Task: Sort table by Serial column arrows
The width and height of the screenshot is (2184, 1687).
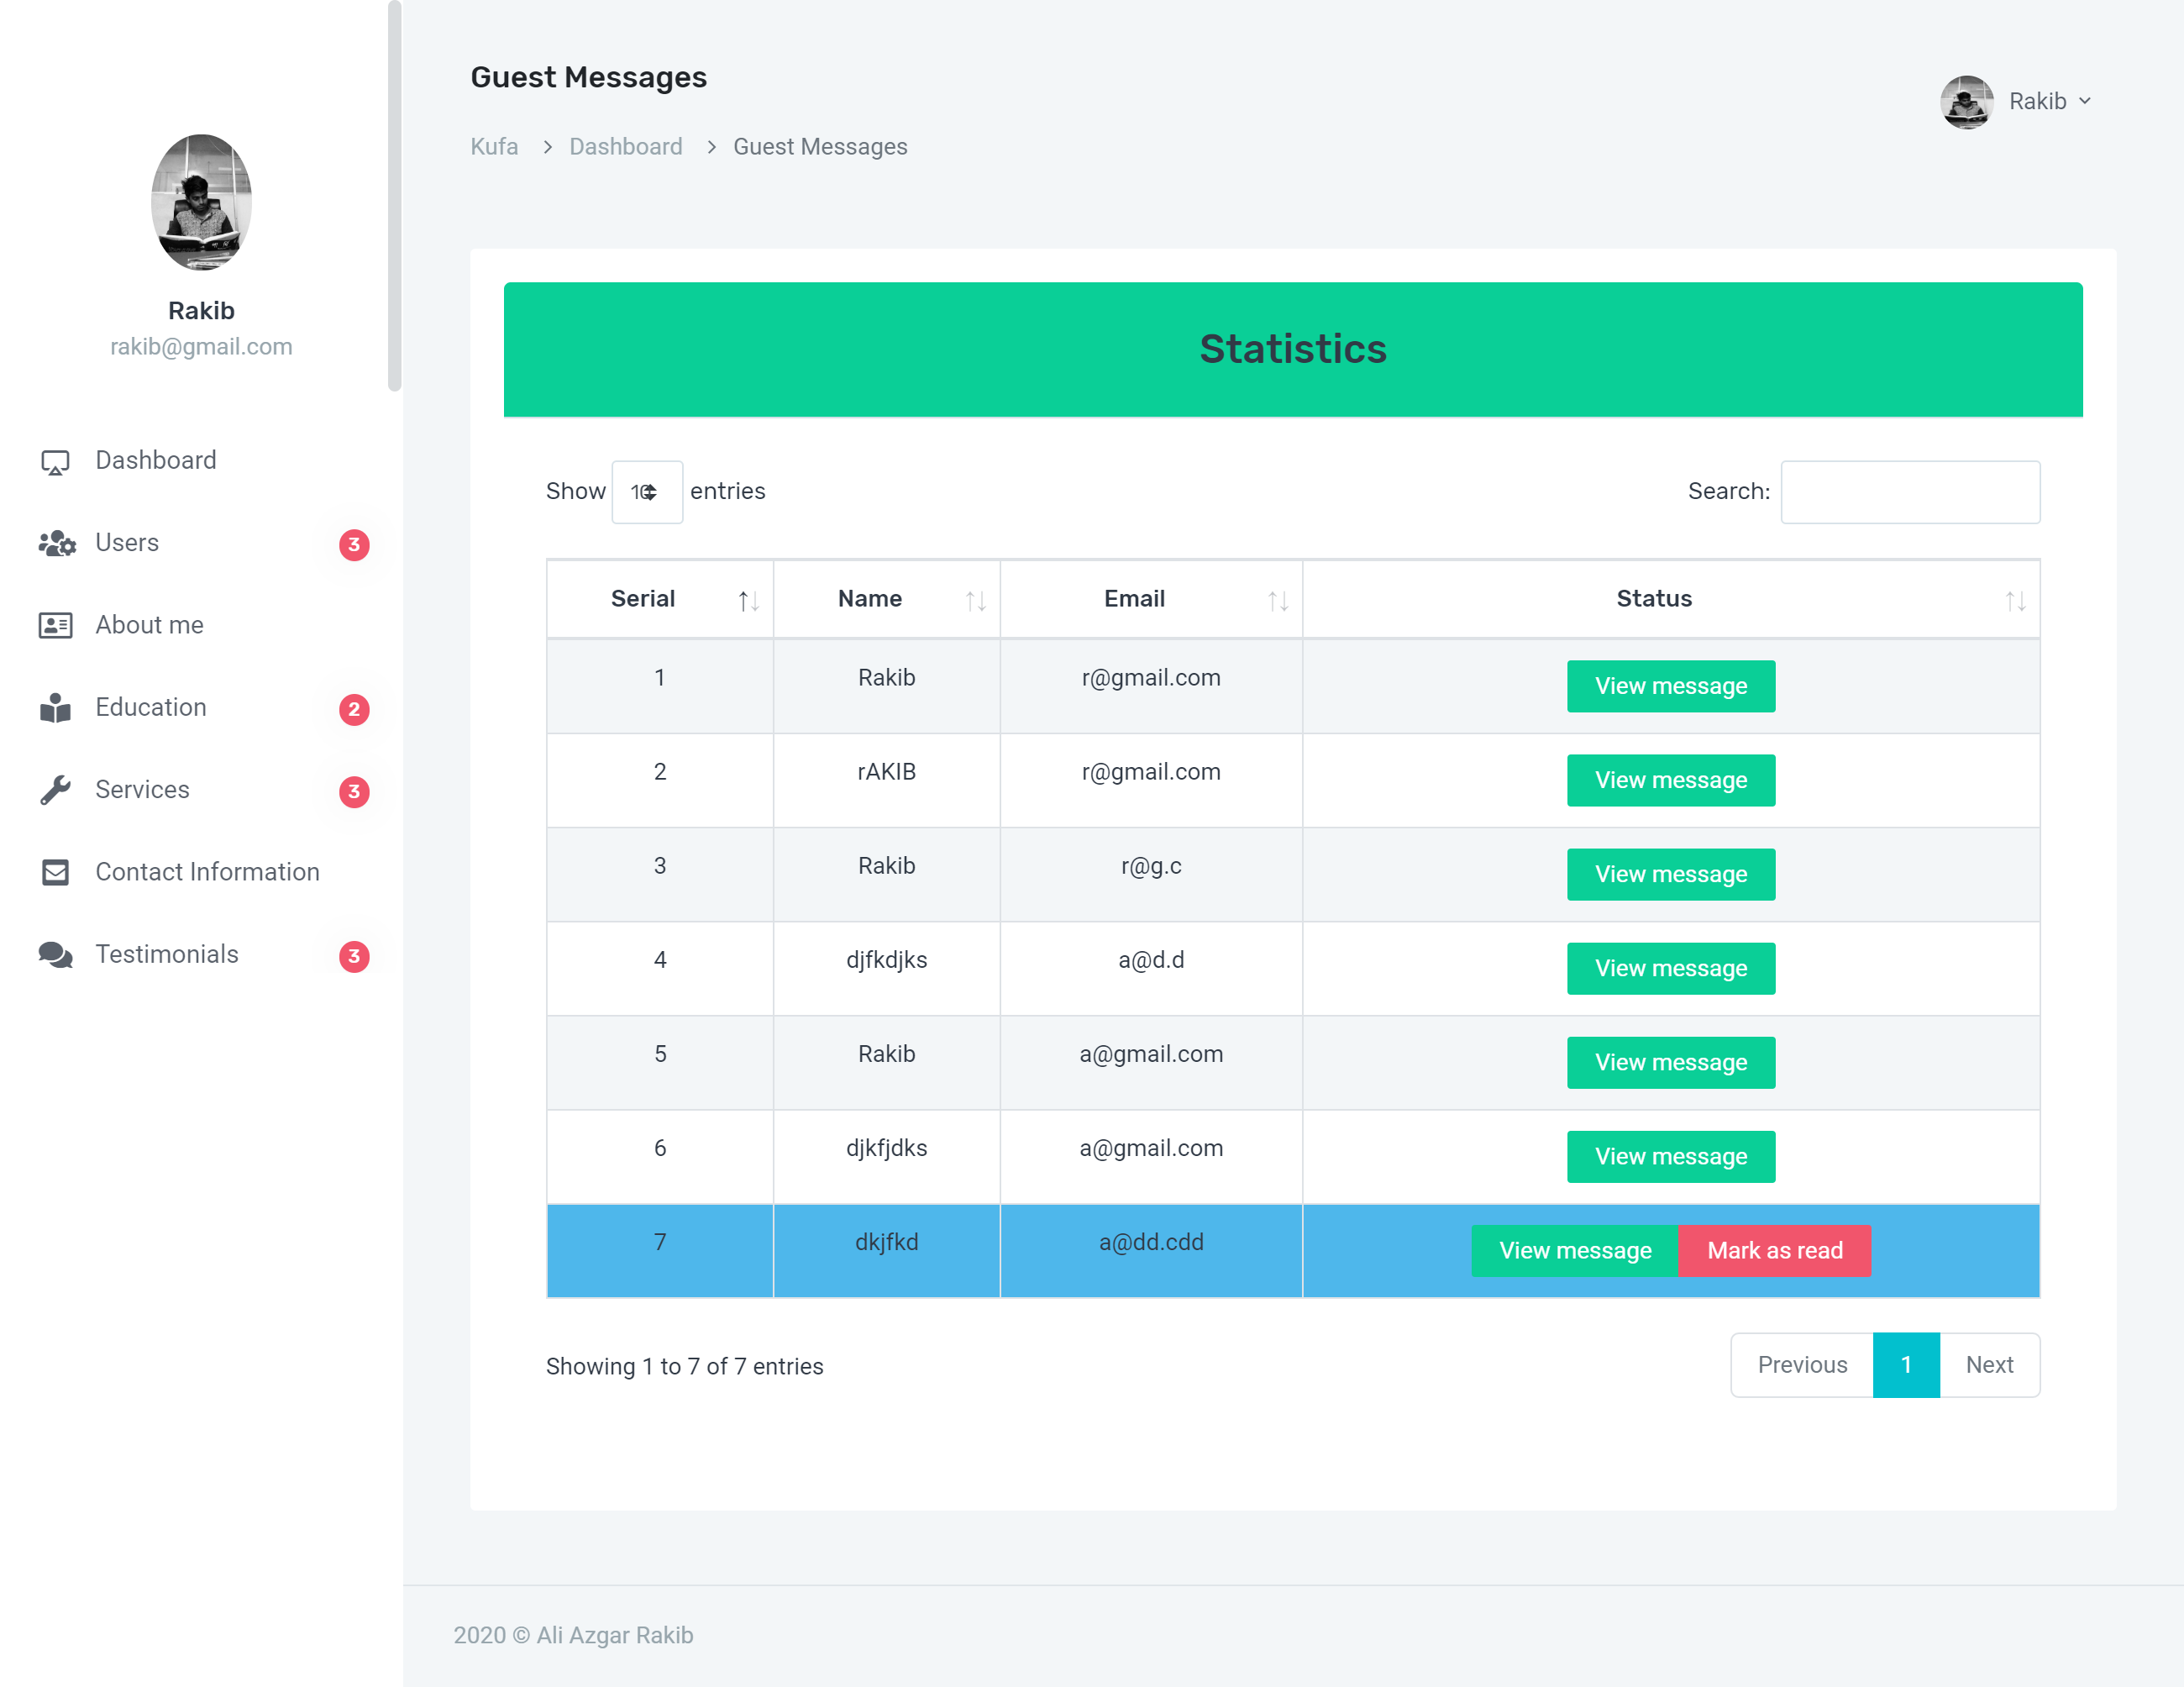Action: point(748,600)
